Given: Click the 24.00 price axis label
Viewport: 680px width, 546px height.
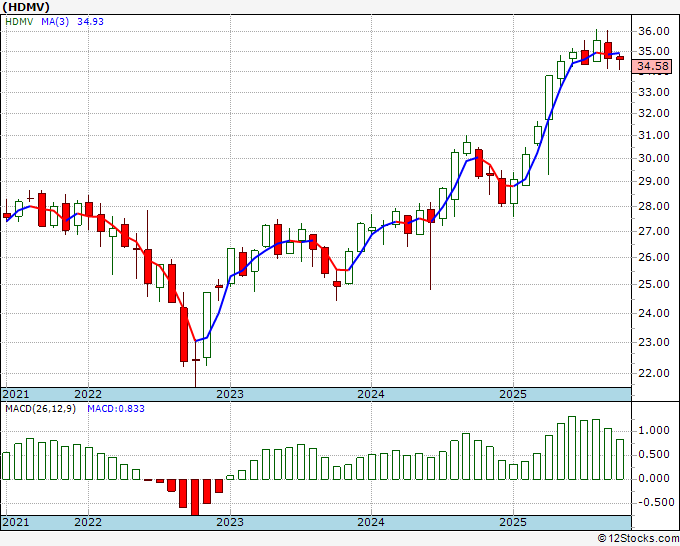Looking at the screenshot, I should [654, 313].
